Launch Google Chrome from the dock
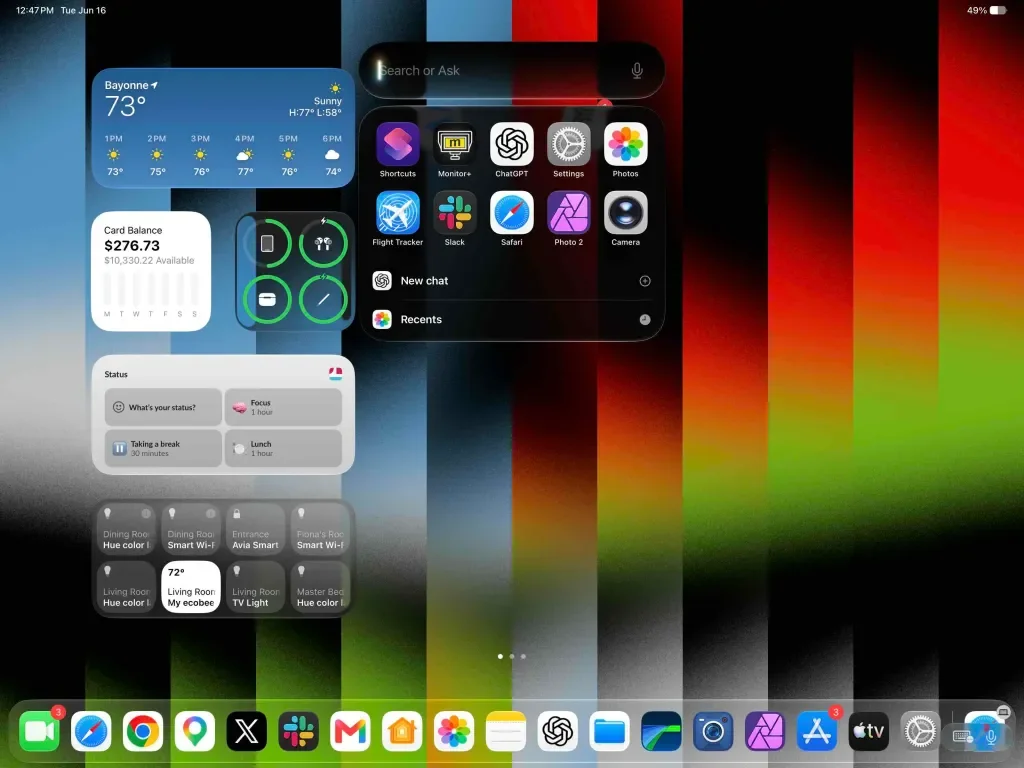The image size is (1024, 768). click(x=142, y=731)
